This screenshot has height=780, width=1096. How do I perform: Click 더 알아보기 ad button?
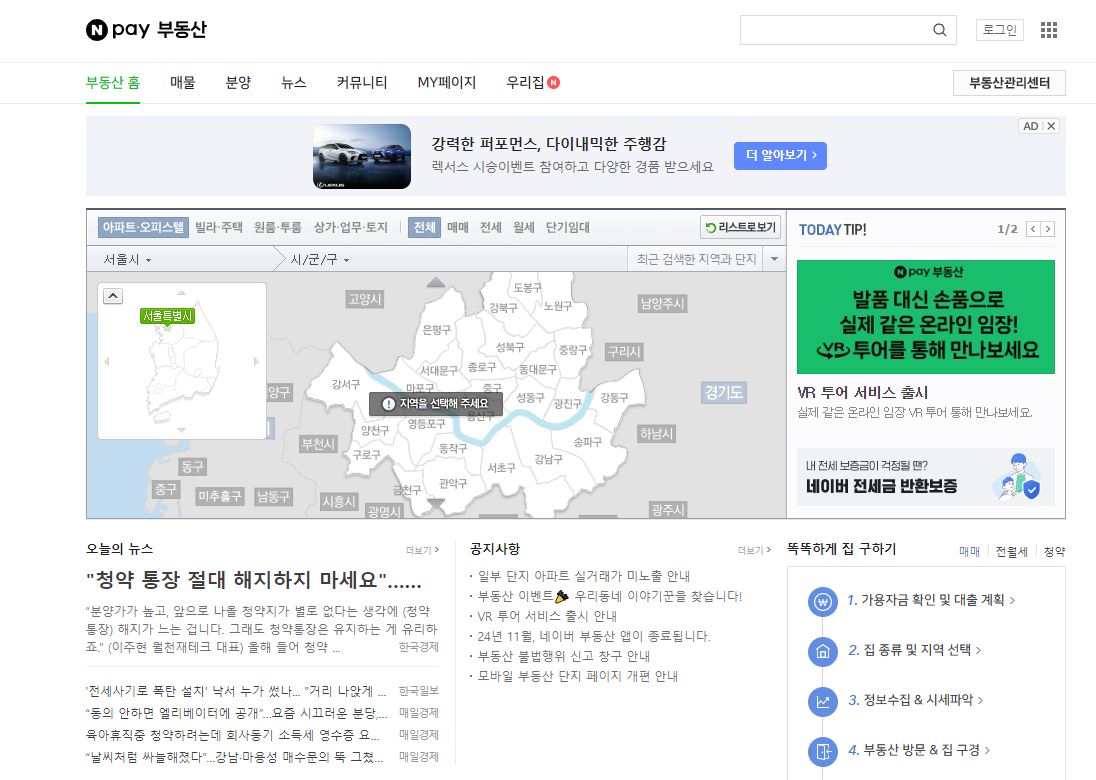pos(780,156)
